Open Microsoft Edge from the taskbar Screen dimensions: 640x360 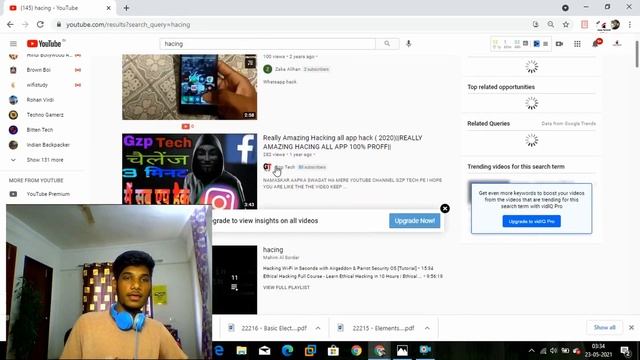[x=287, y=351]
